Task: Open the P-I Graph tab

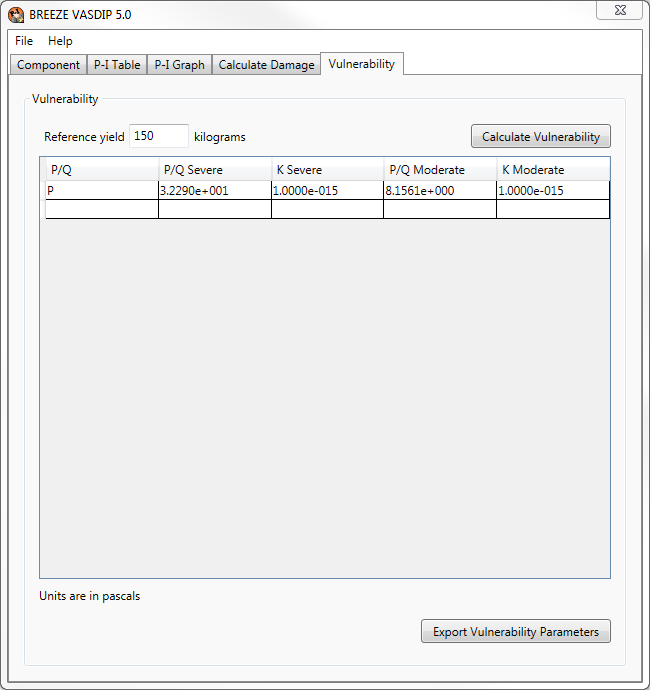Action: [x=179, y=65]
